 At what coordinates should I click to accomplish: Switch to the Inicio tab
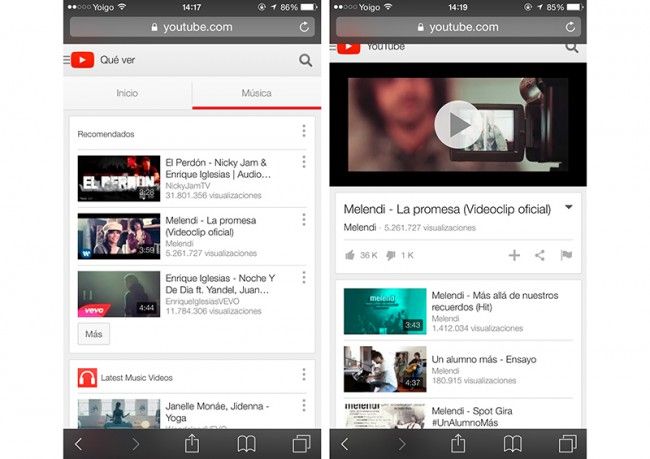(x=127, y=93)
